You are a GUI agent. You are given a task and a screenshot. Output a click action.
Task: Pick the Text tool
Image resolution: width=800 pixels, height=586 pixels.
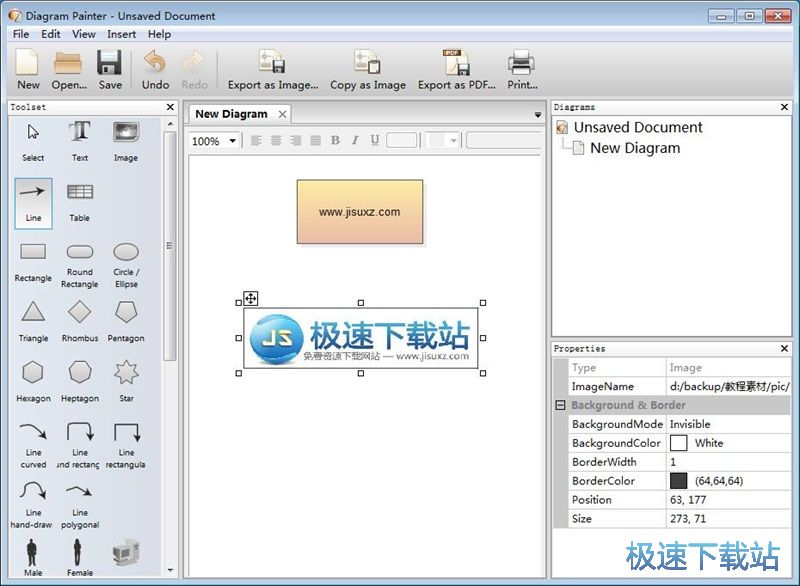80,142
